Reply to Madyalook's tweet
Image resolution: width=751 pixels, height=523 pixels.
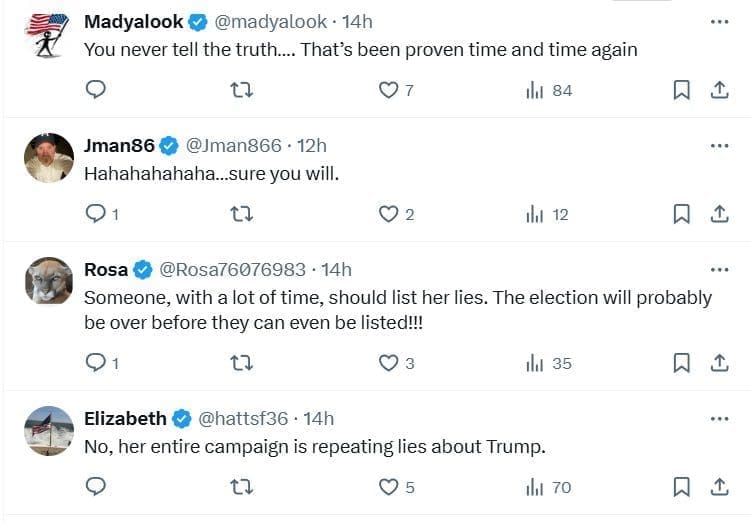96,90
